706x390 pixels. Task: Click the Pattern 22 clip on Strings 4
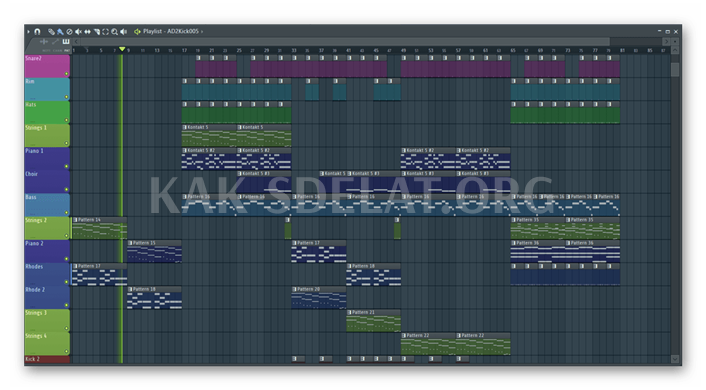pyautogui.click(x=428, y=344)
